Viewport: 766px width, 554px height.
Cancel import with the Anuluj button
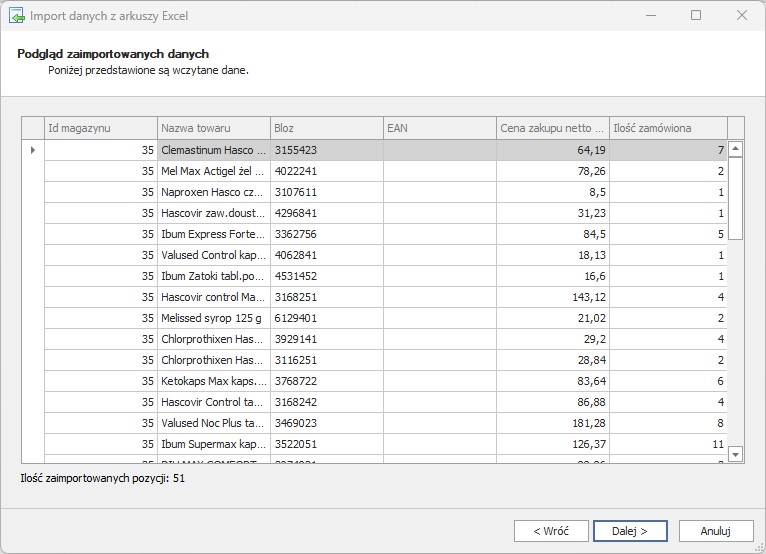point(715,531)
